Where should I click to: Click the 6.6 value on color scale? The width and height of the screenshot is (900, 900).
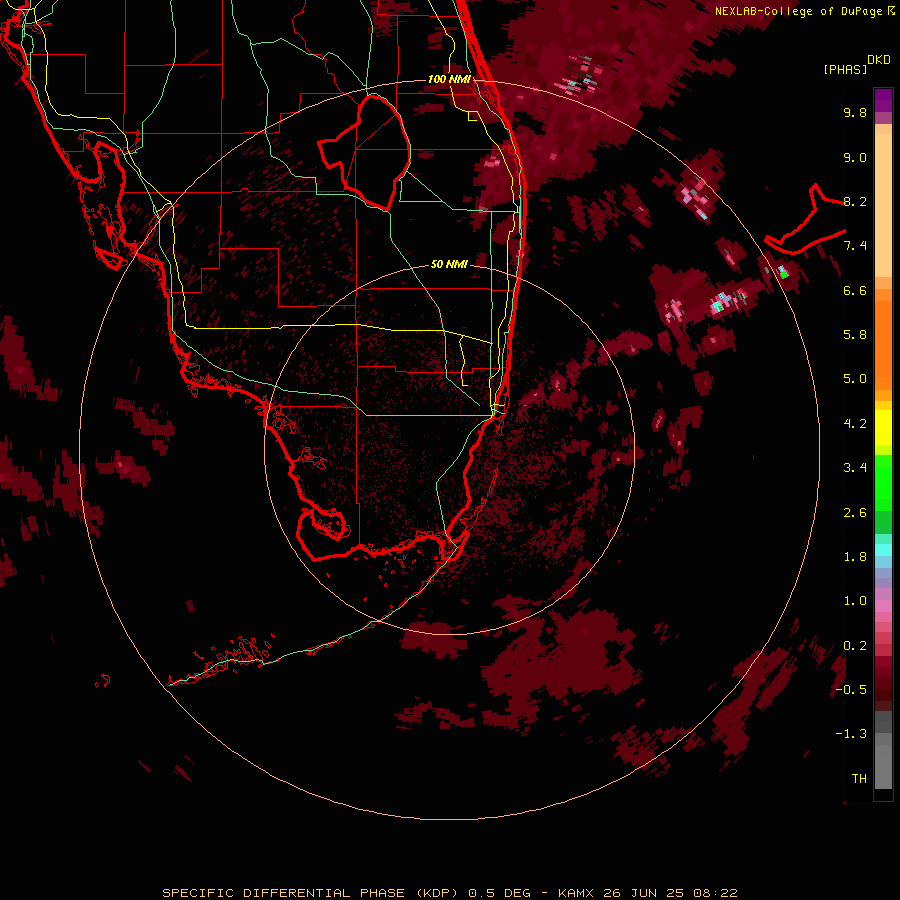[x=855, y=291]
